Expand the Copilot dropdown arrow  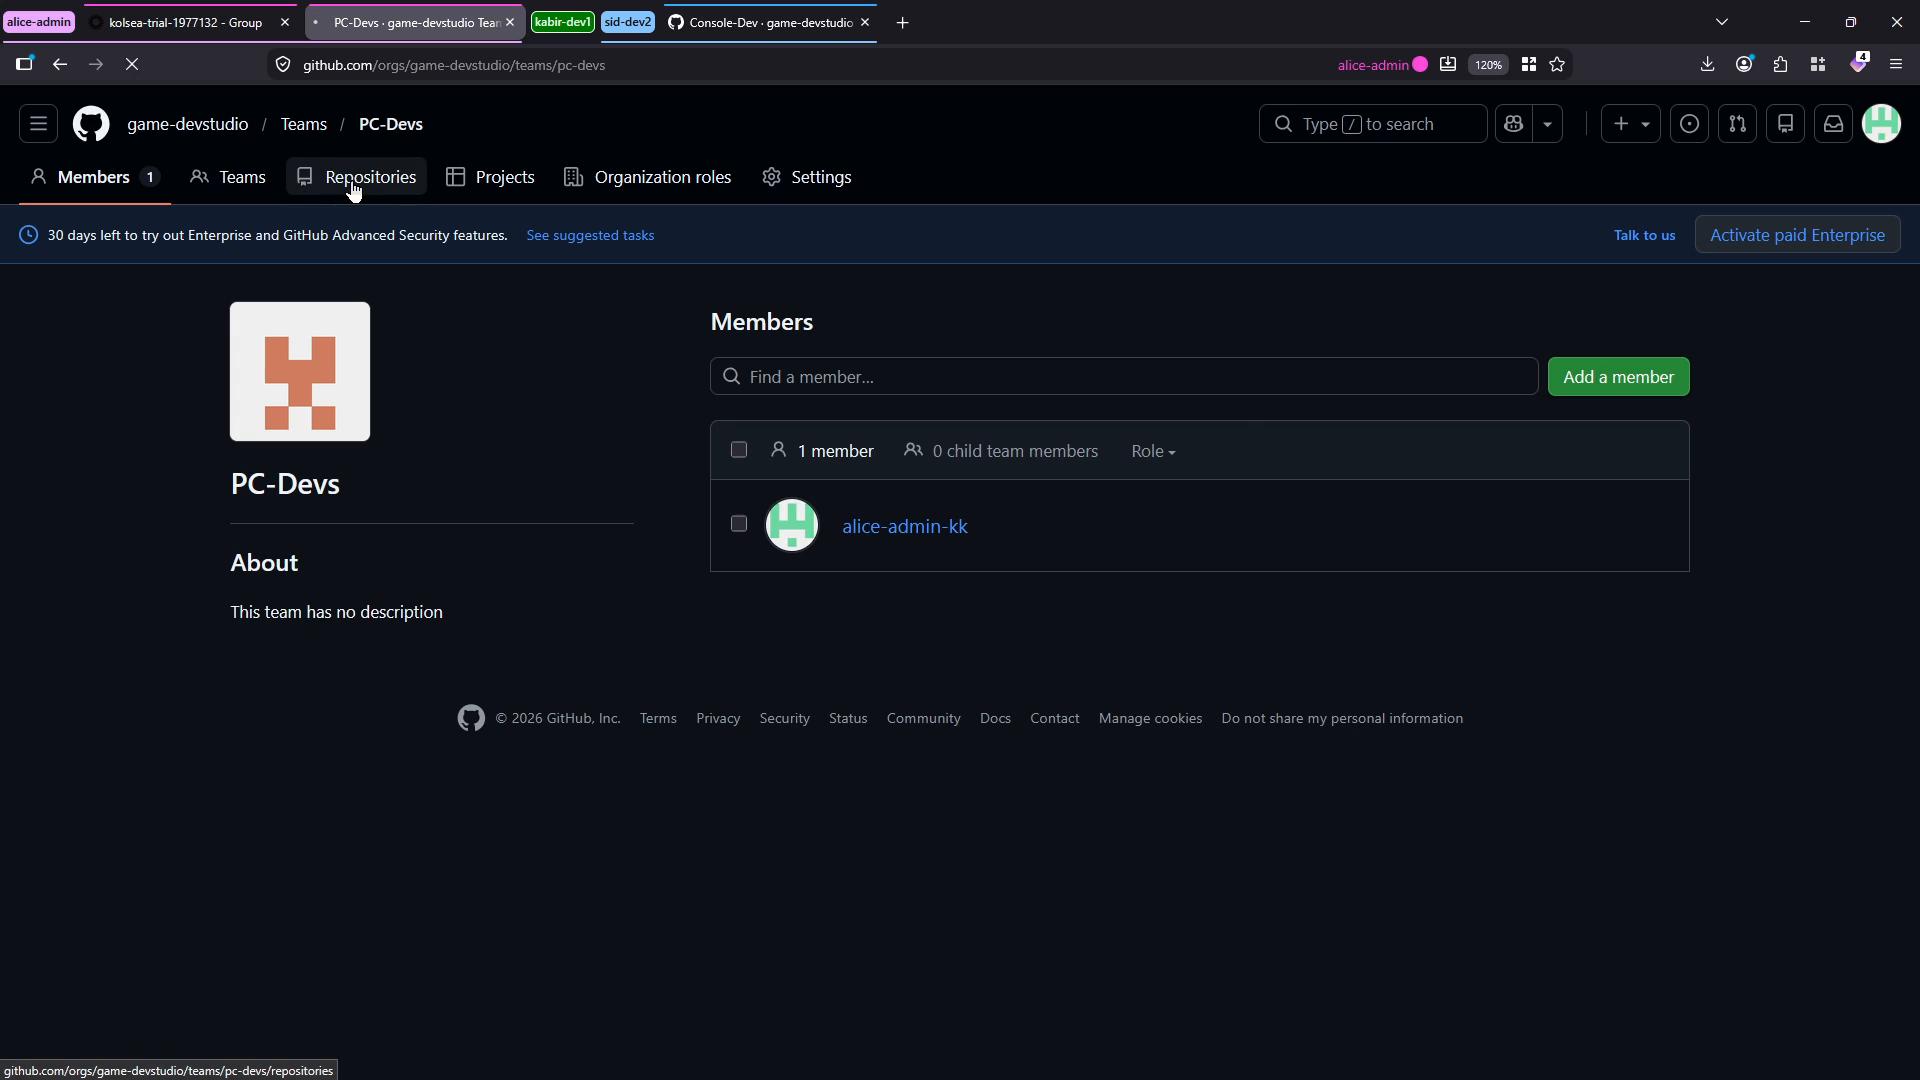(1547, 124)
